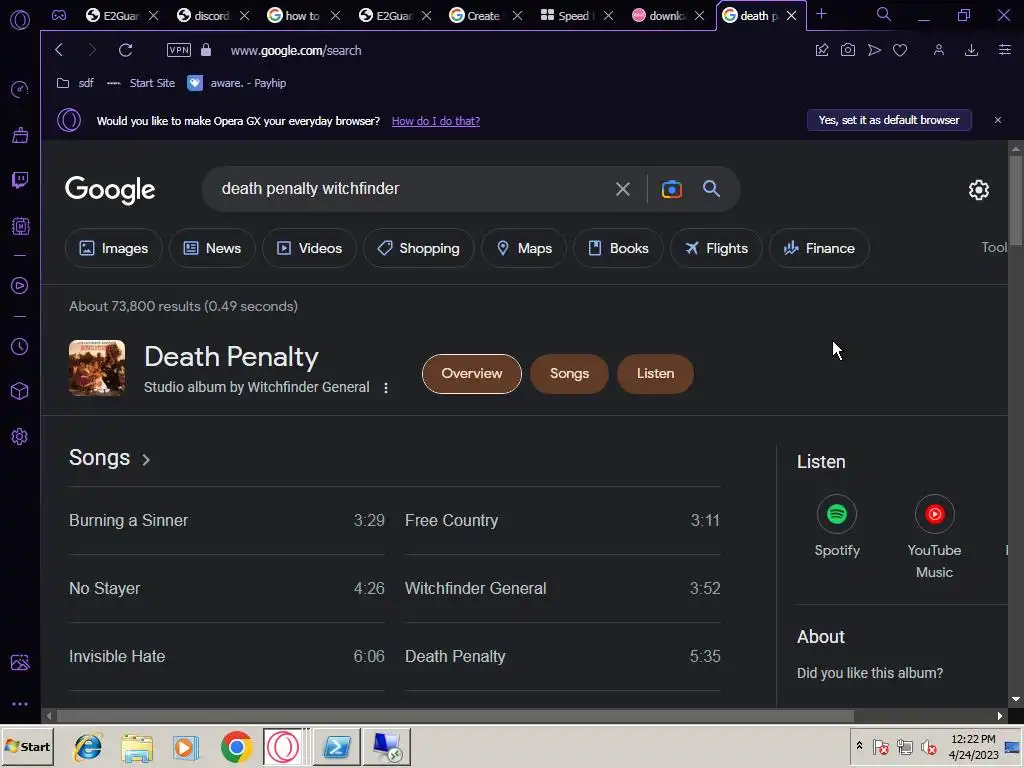
Task: Open song Invisible Hate
Action: coord(227,656)
